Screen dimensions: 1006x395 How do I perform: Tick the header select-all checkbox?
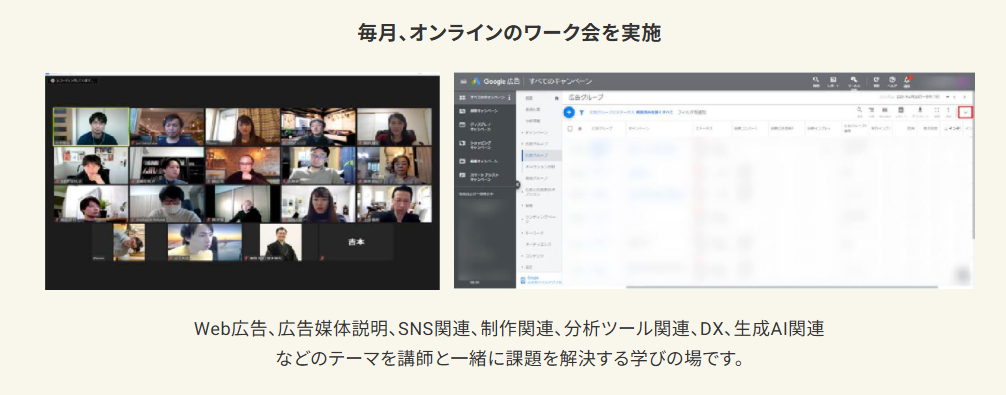(570, 129)
